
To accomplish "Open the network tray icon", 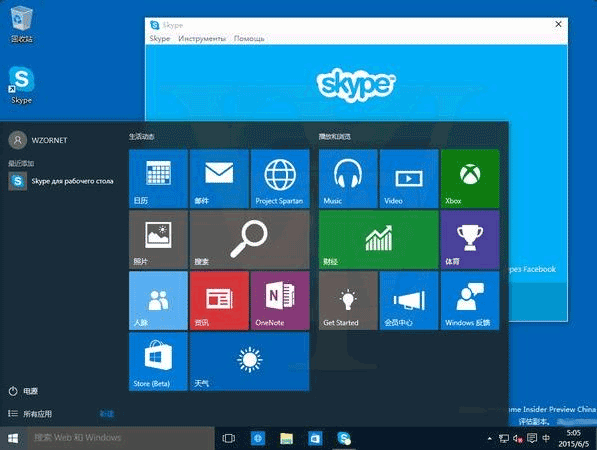I will 504,438.
